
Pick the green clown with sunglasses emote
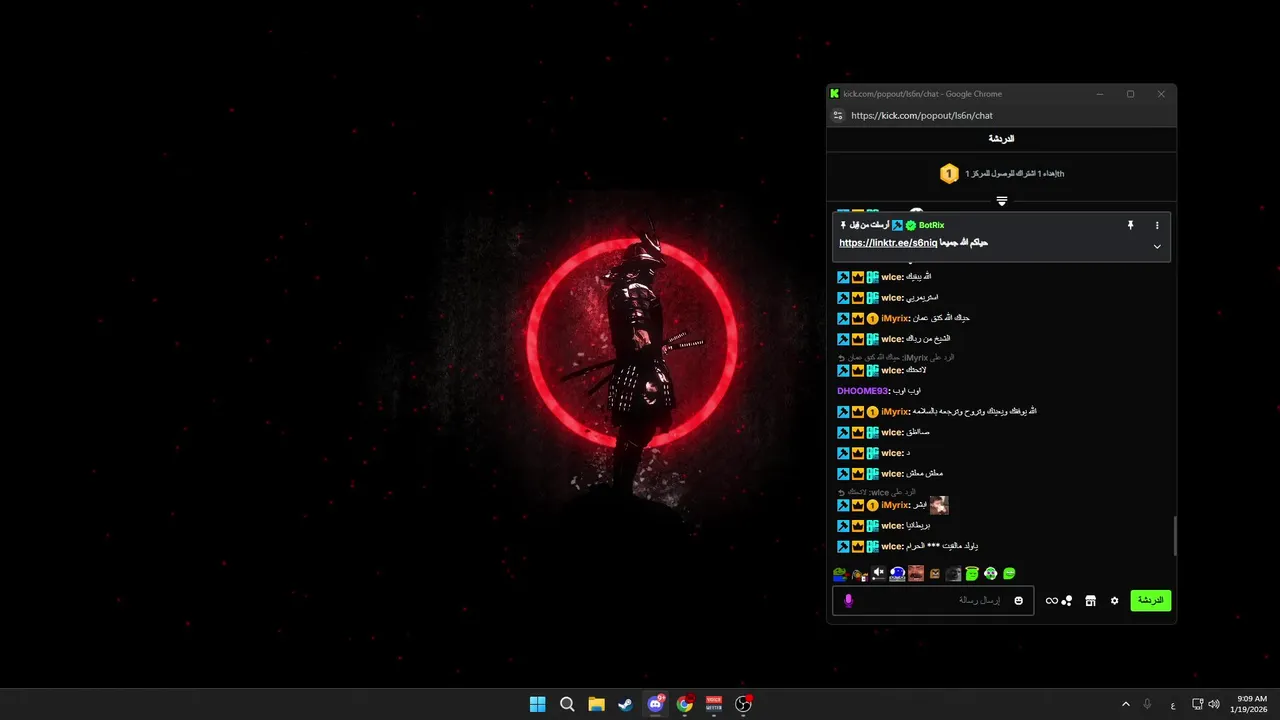tap(991, 574)
